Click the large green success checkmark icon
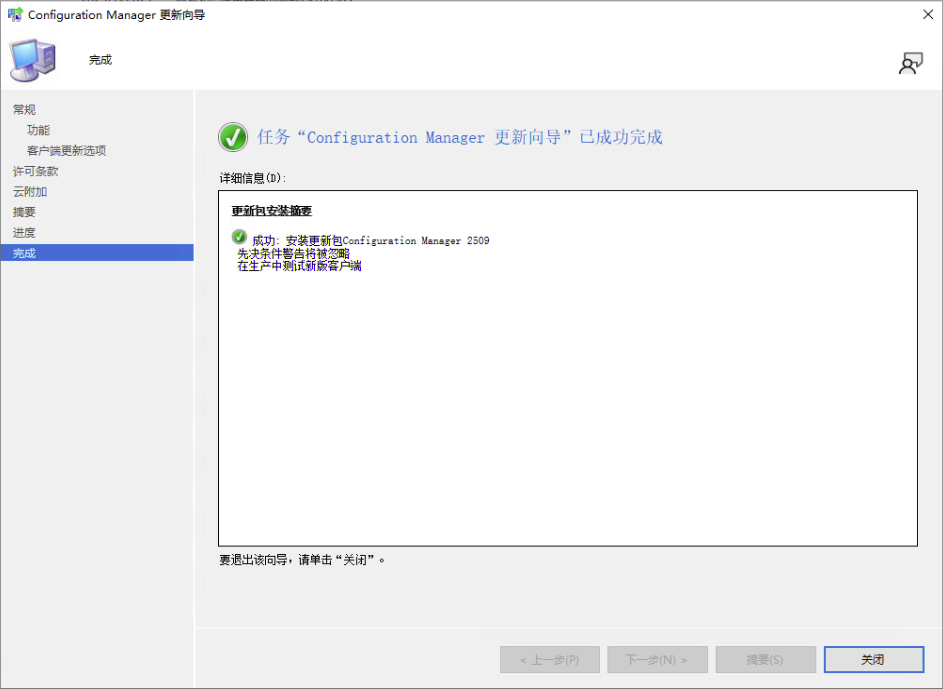This screenshot has height=689, width=943. point(233,137)
